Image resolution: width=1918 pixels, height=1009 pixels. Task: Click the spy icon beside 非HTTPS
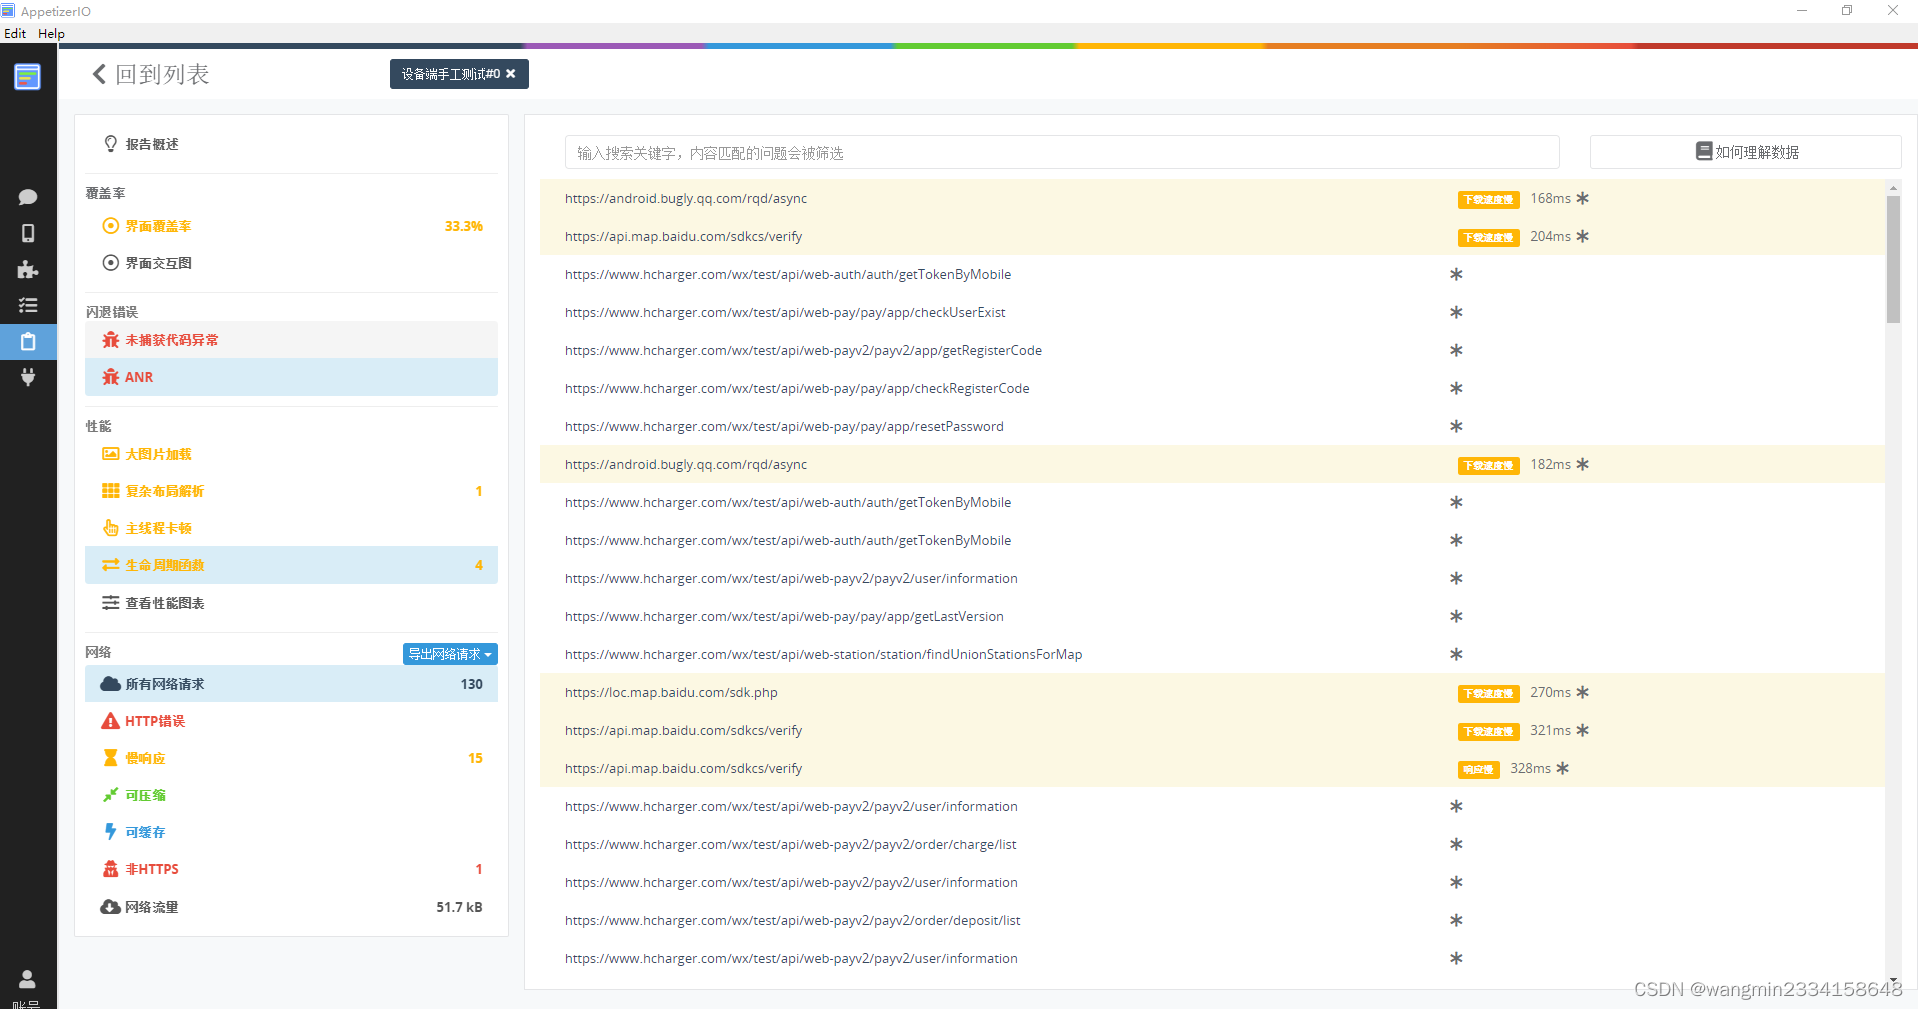pos(111,869)
